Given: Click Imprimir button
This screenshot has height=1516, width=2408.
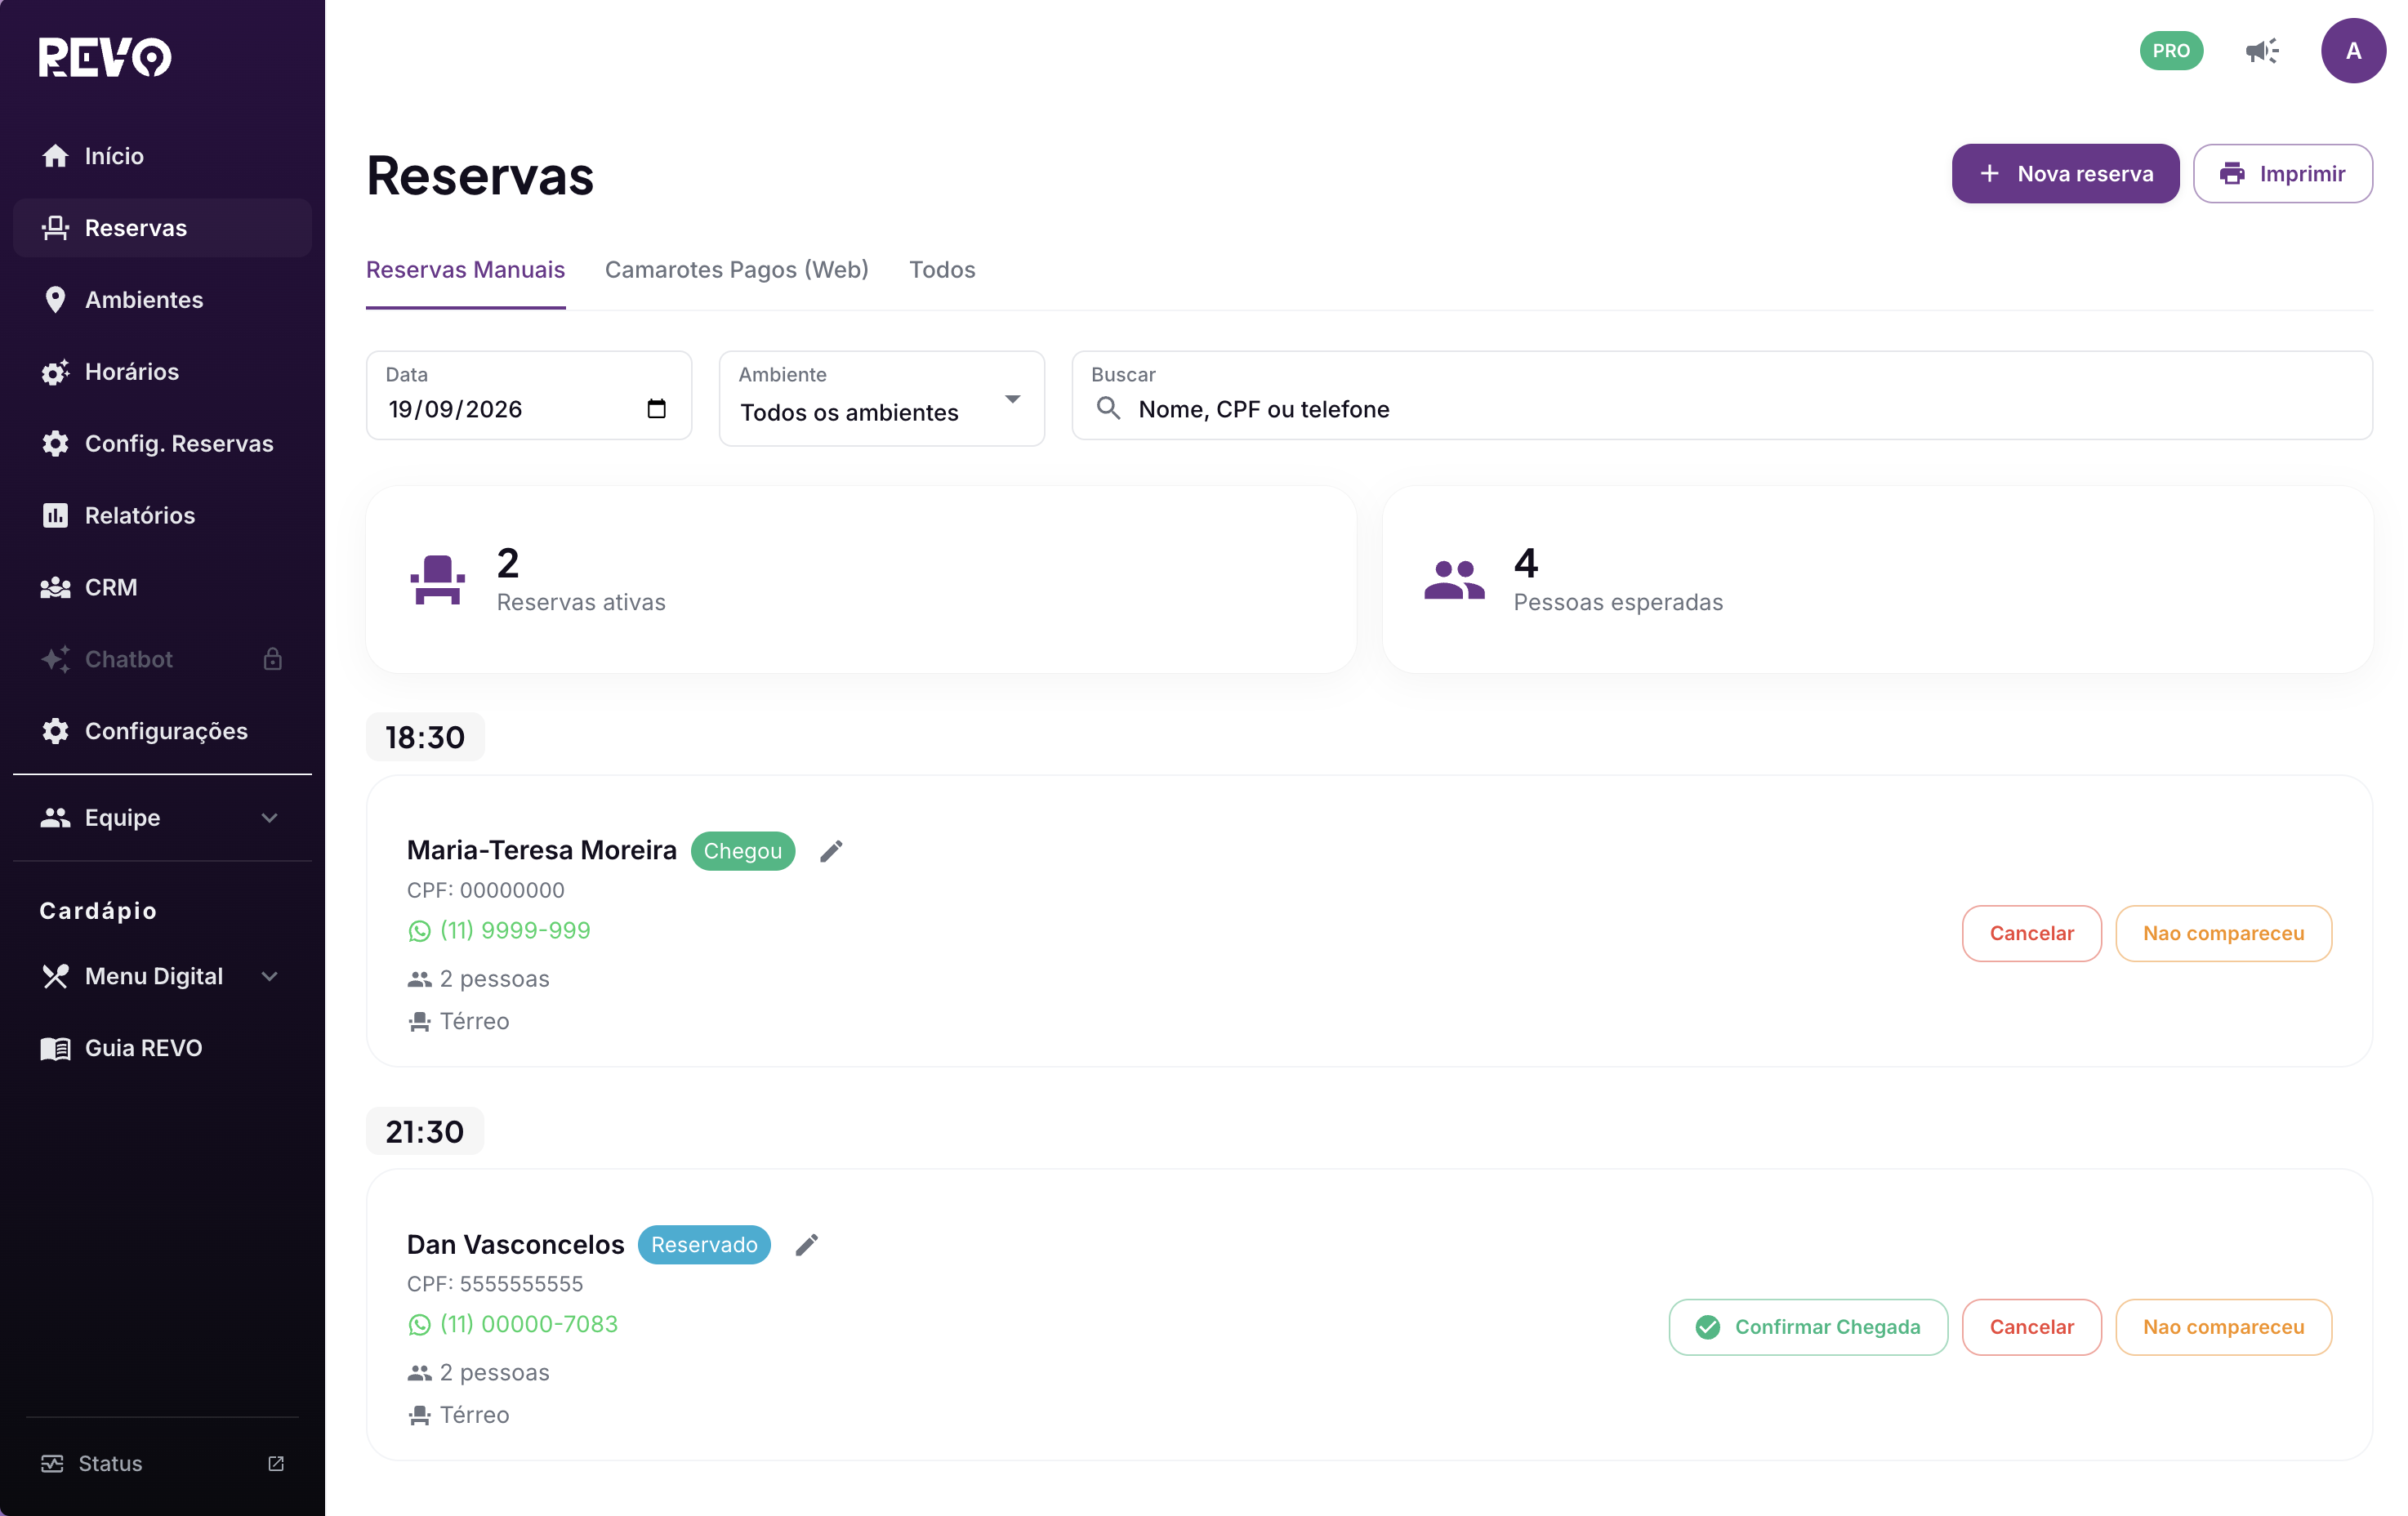Looking at the screenshot, I should pyautogui.click(x=2282, y=174).
